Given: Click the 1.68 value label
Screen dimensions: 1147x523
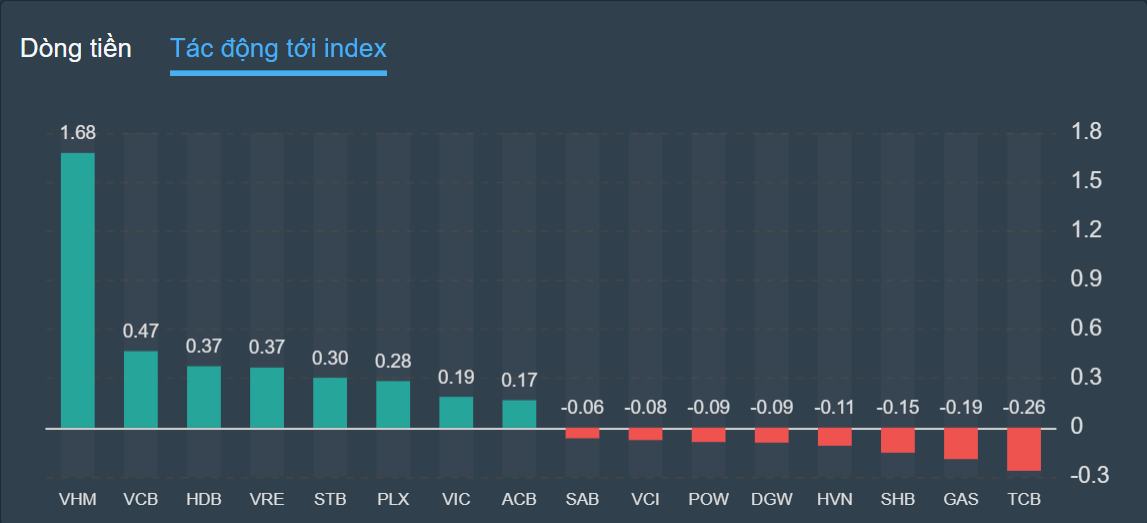Looking at the screenshot, I should point(78,133).
